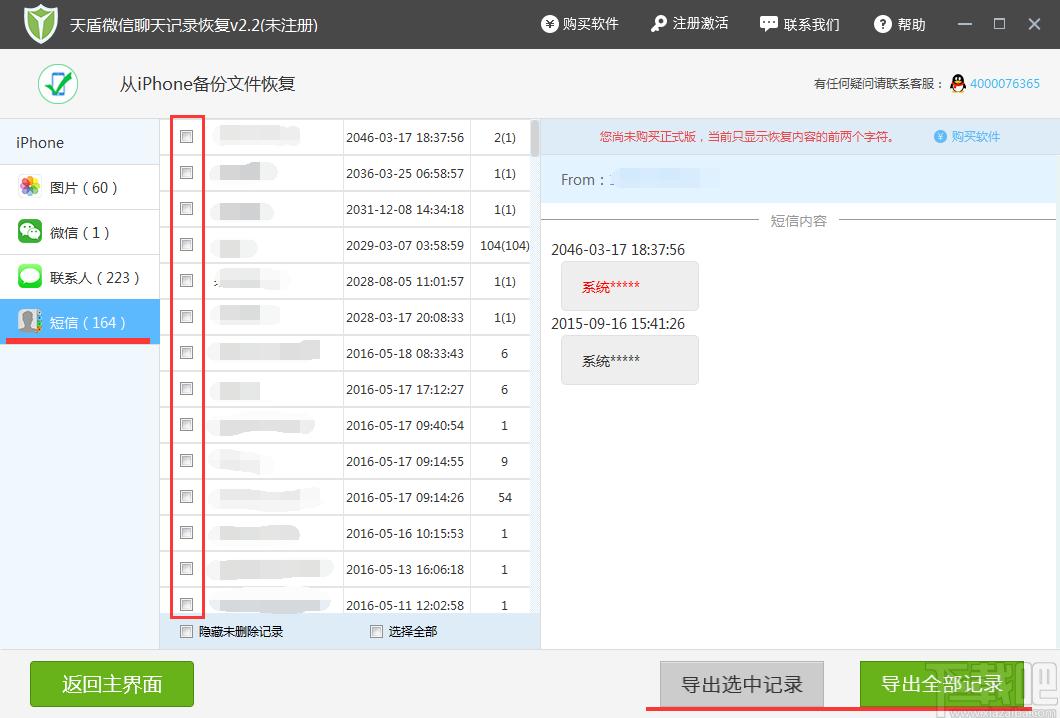Open the 联系人 (223) category

80,277
